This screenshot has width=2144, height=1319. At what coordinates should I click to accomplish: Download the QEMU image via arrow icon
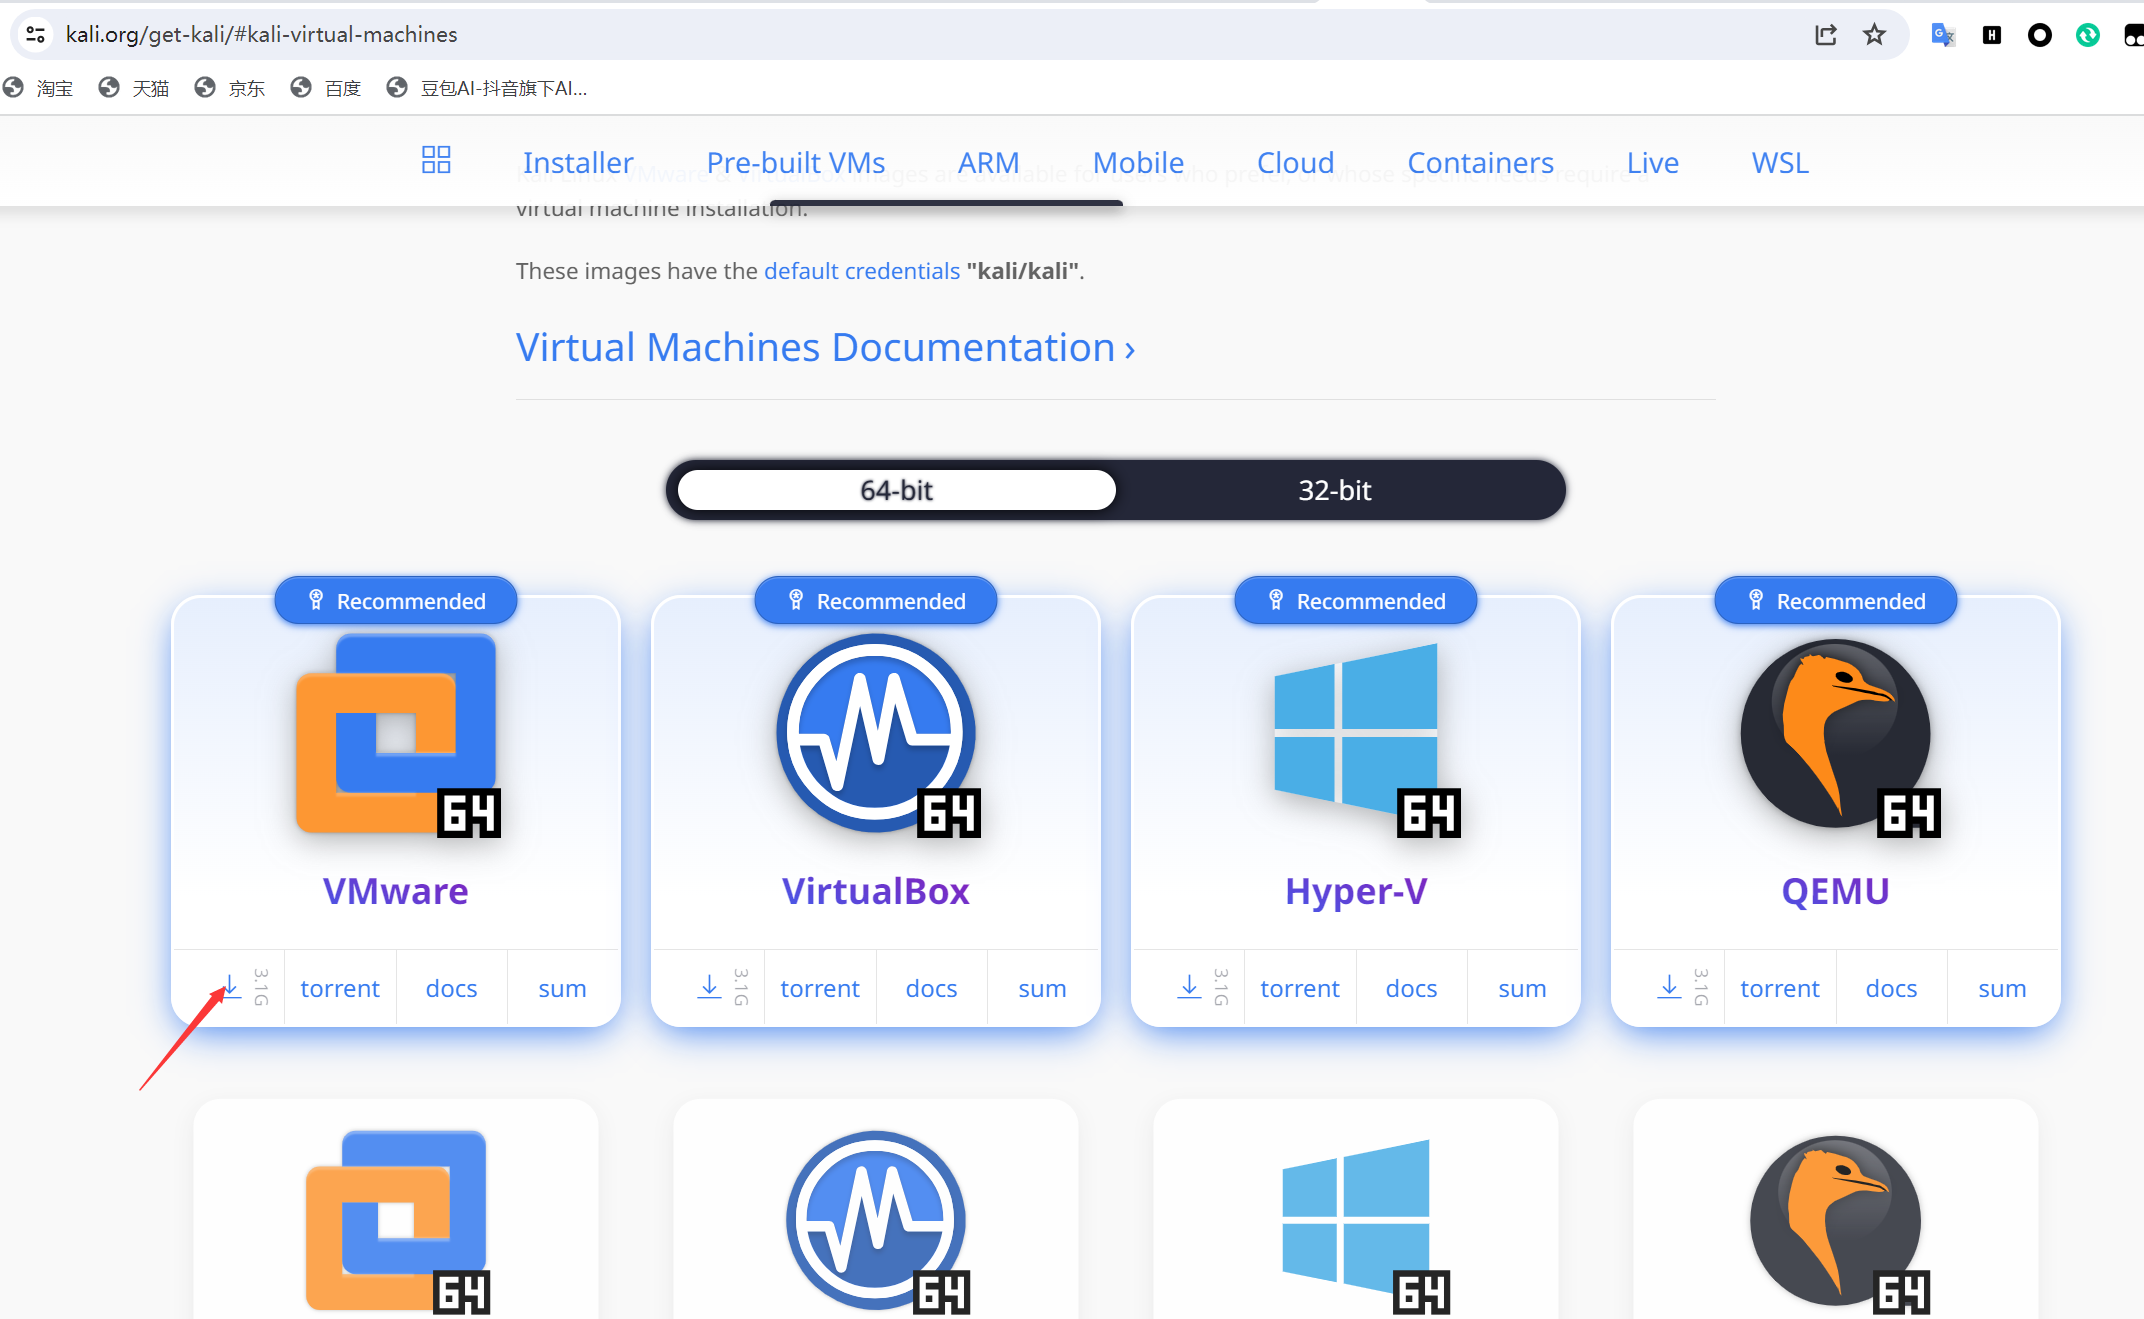tap(1669, 987)
